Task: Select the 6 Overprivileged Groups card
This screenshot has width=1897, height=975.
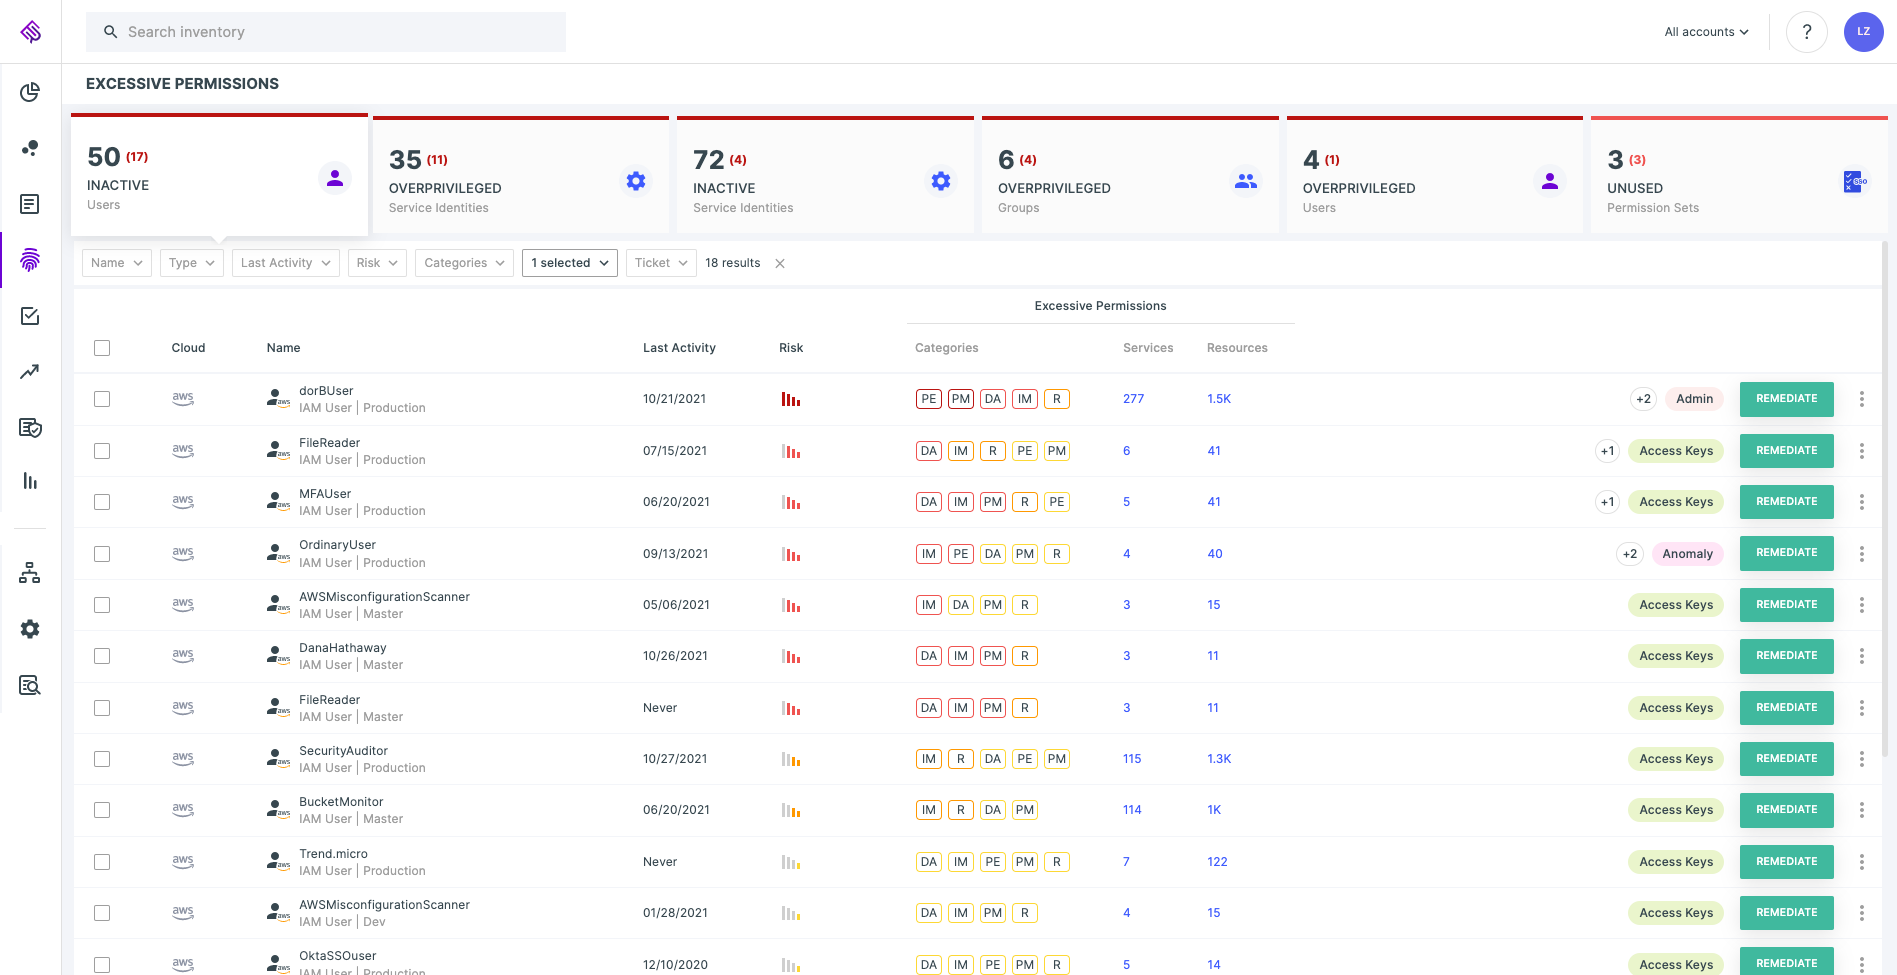Action: (1130, 176)
